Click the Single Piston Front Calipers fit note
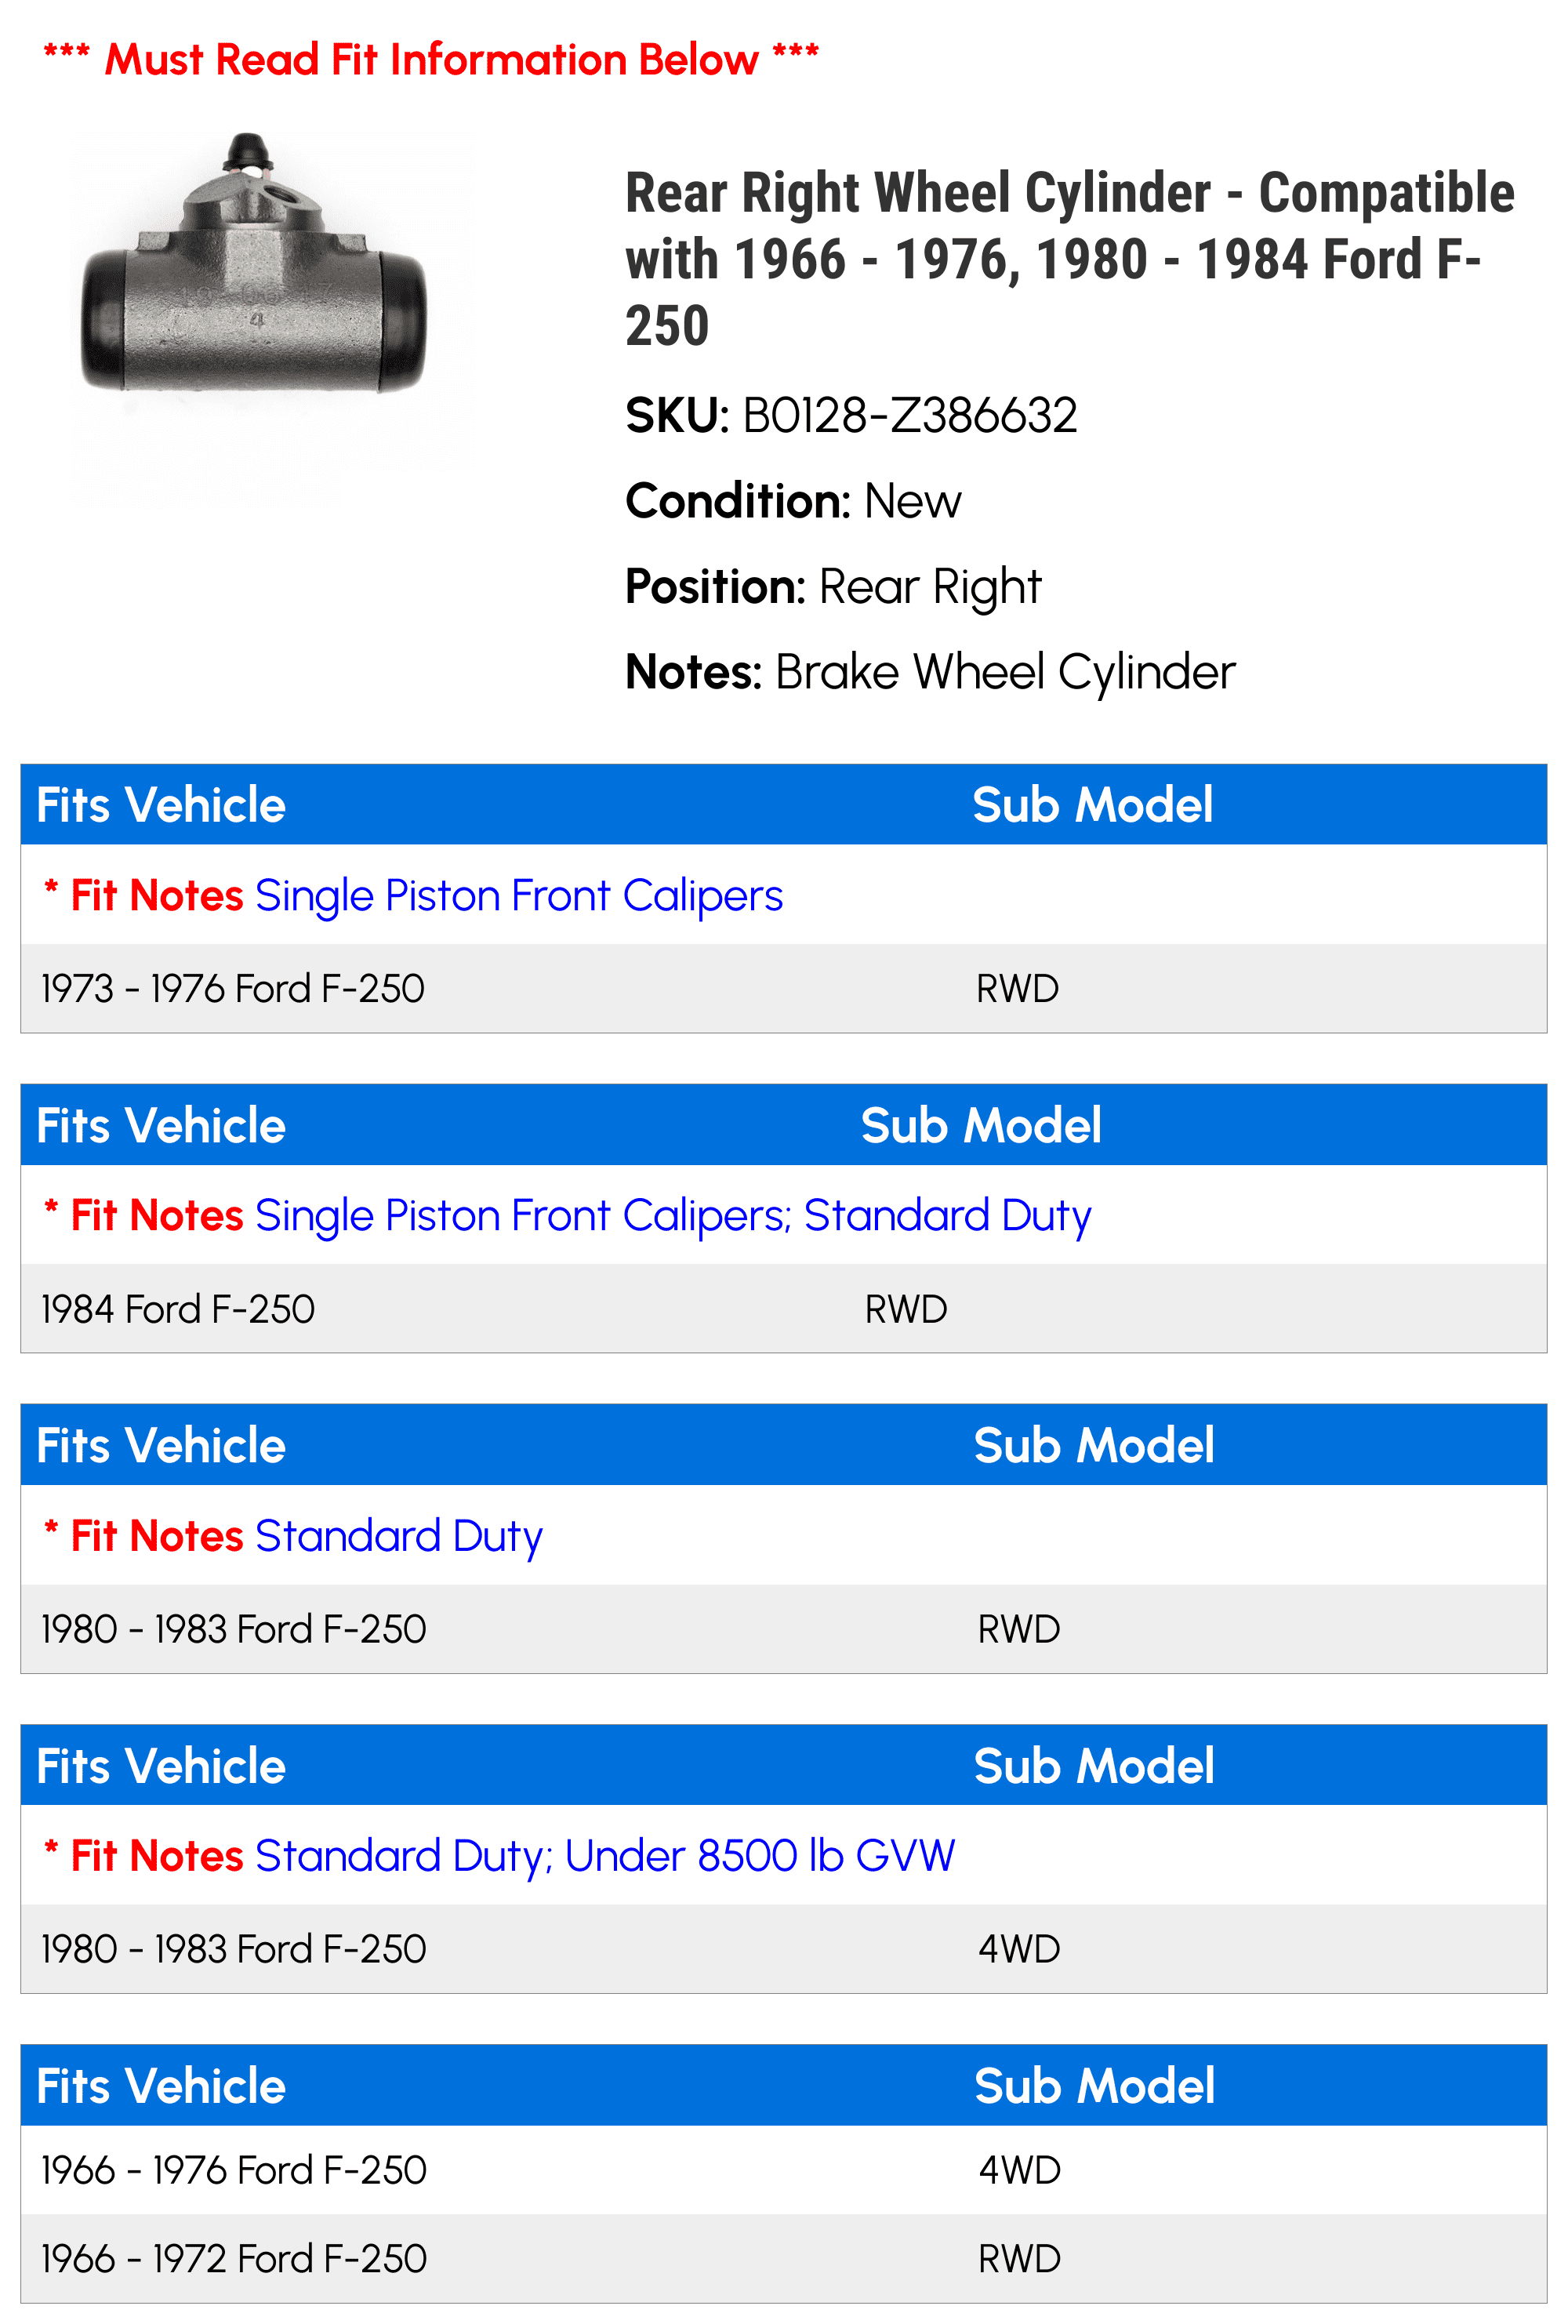Screen dimensions: 1568x2324 click(x=518, y=895)
